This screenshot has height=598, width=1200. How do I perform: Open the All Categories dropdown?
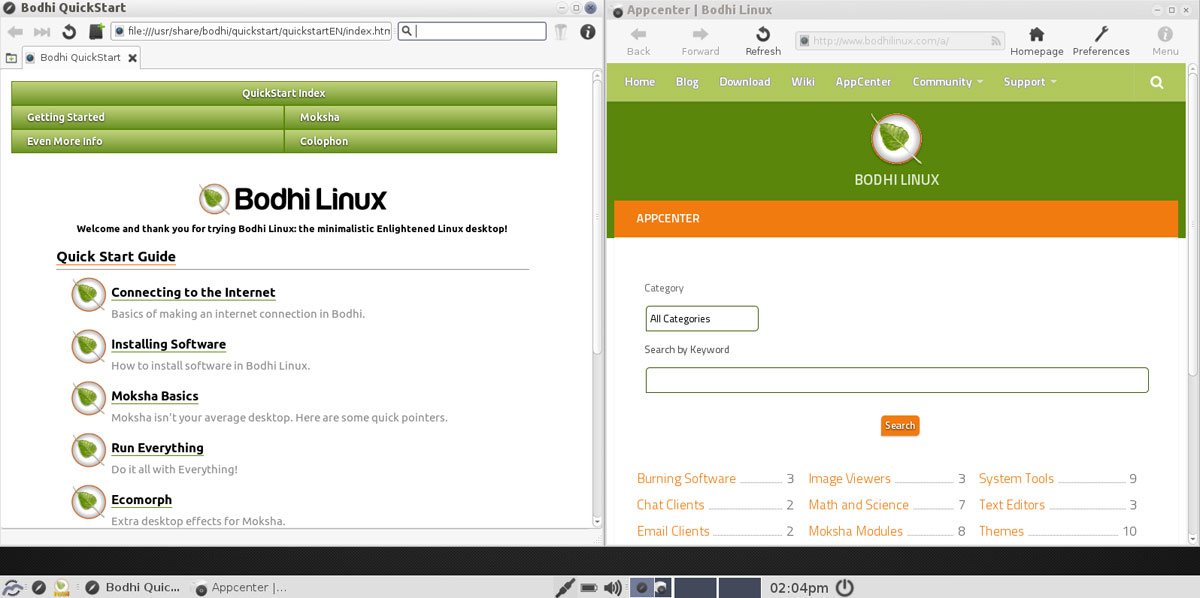point(702,319)
